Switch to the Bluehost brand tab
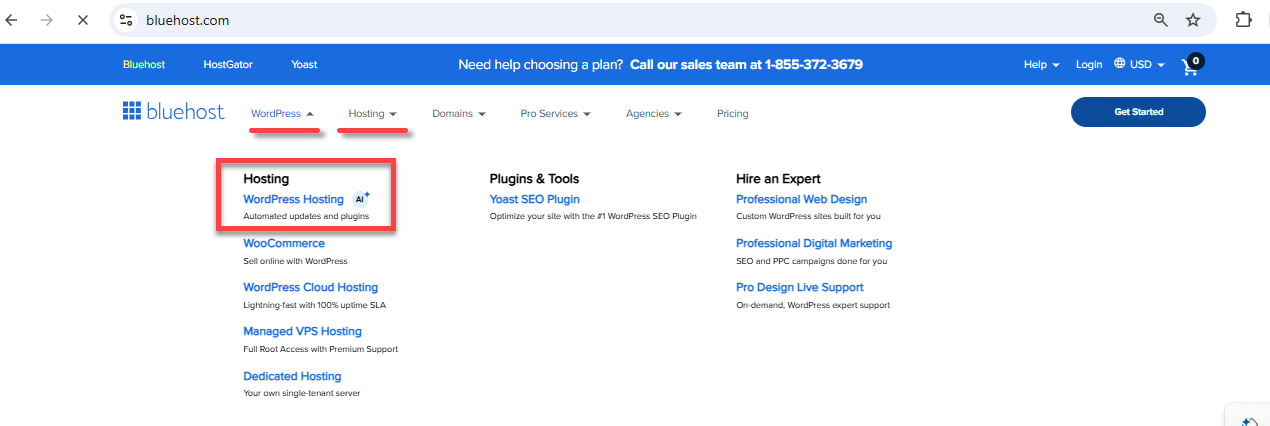1270x426 pixels. pyautogui.click(x=144, y=65)
